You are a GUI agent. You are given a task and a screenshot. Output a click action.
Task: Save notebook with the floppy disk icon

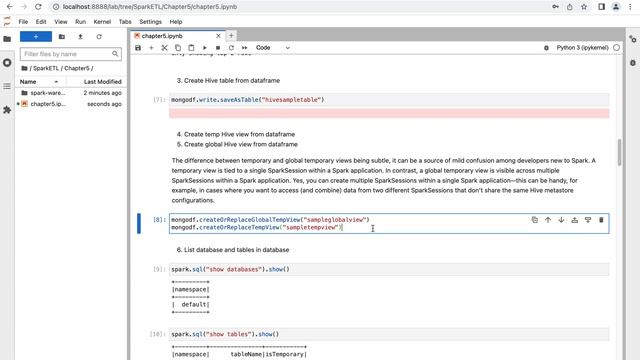click(138, 48)
